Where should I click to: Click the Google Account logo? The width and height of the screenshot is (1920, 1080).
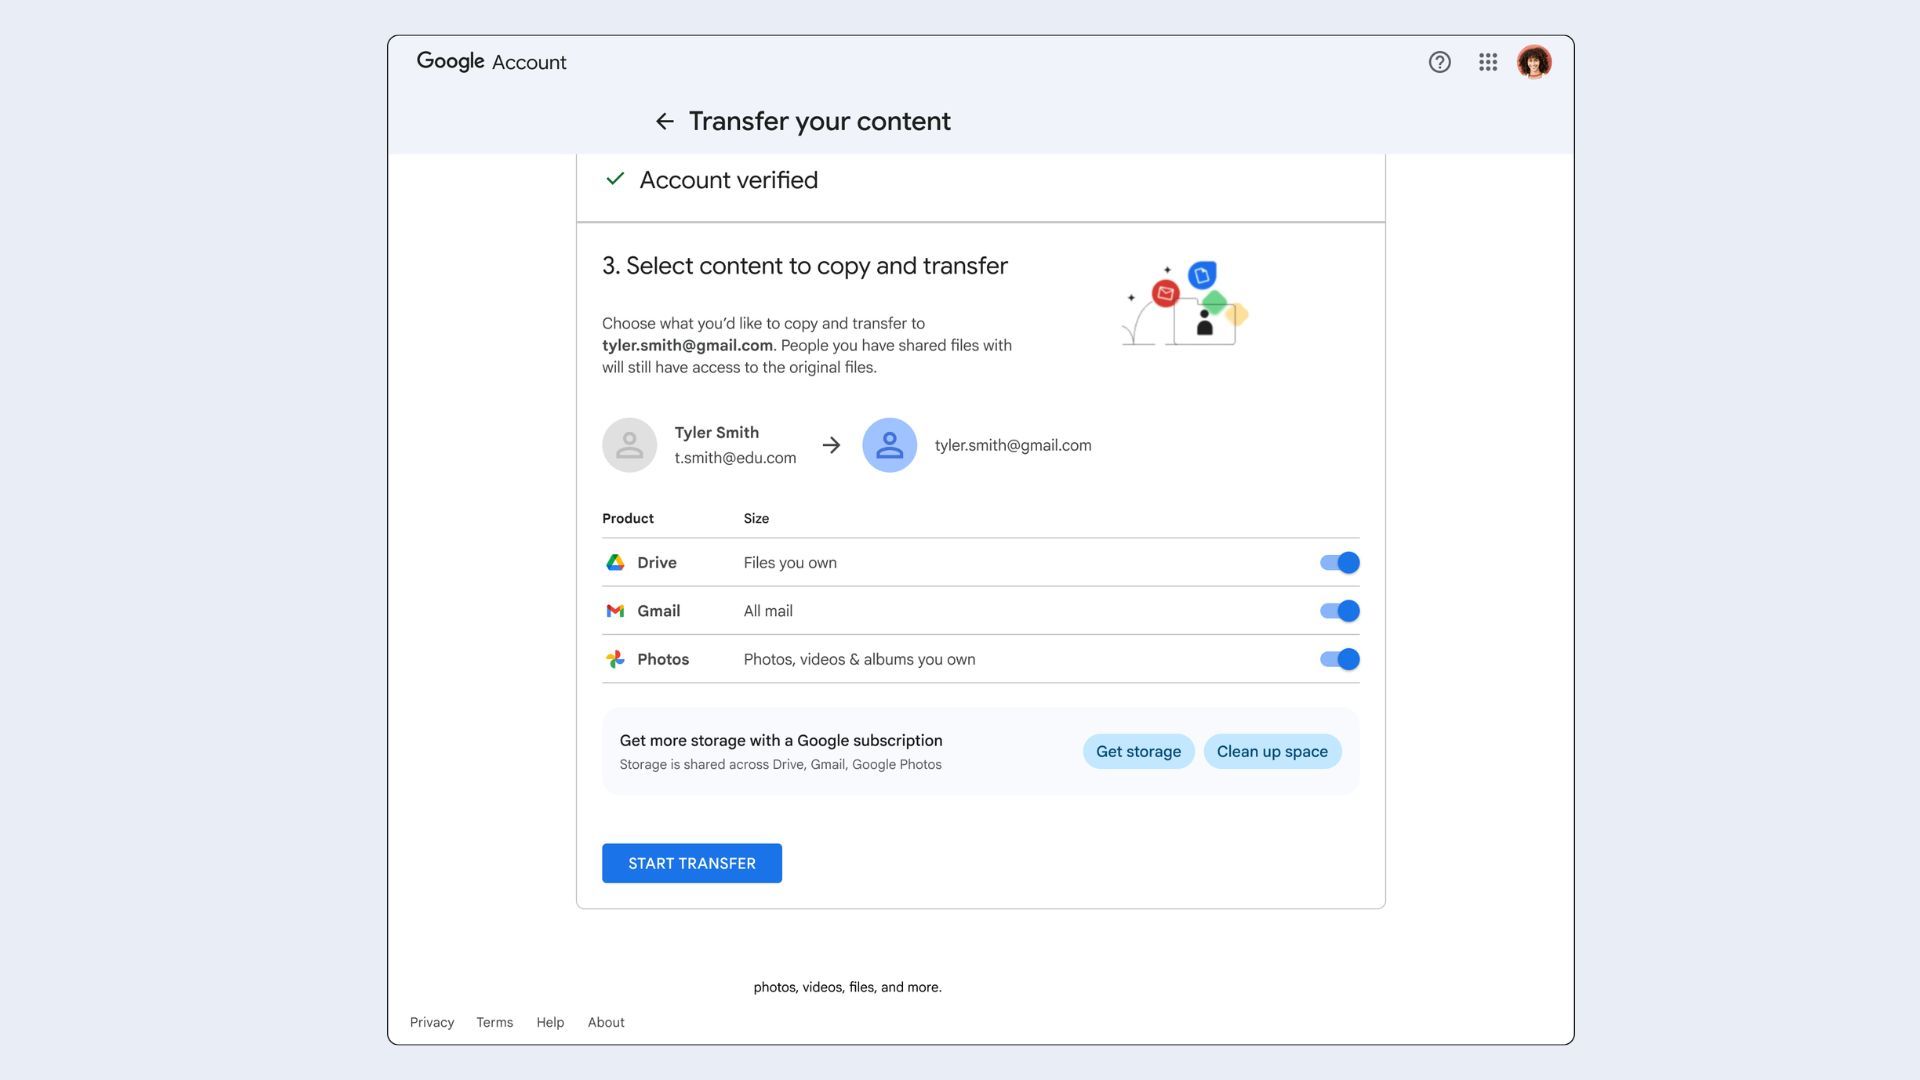pyautogui.click(x=491, y=62)
